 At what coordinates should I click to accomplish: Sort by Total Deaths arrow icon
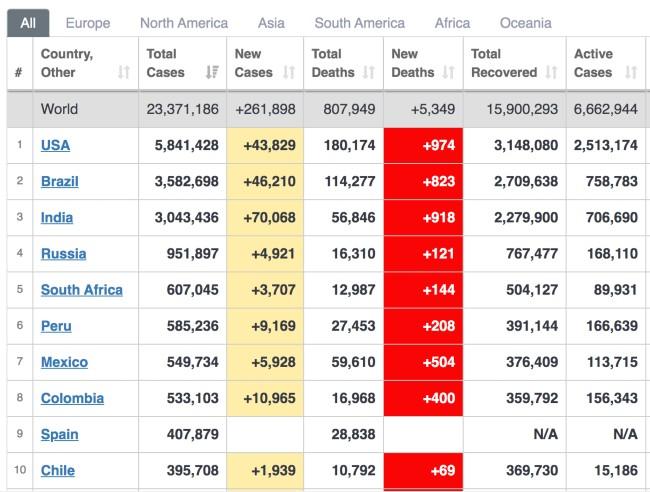368,72
